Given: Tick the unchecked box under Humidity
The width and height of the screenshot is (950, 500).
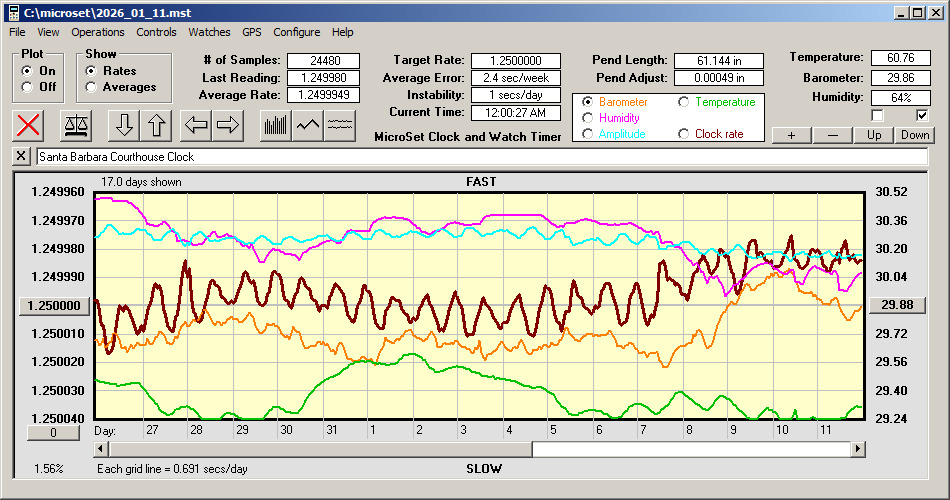Looking at the screenshot, I should [x=878, y=115].
